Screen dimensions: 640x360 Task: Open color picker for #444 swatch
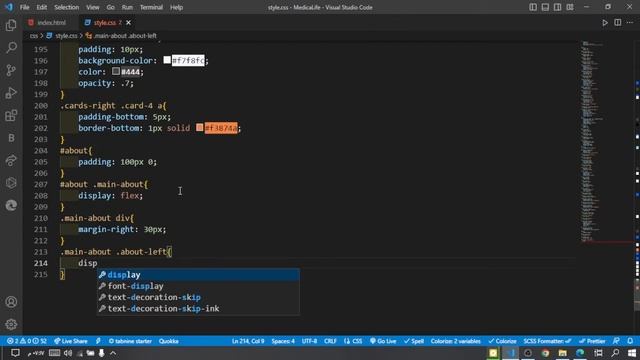coord(116,71)
